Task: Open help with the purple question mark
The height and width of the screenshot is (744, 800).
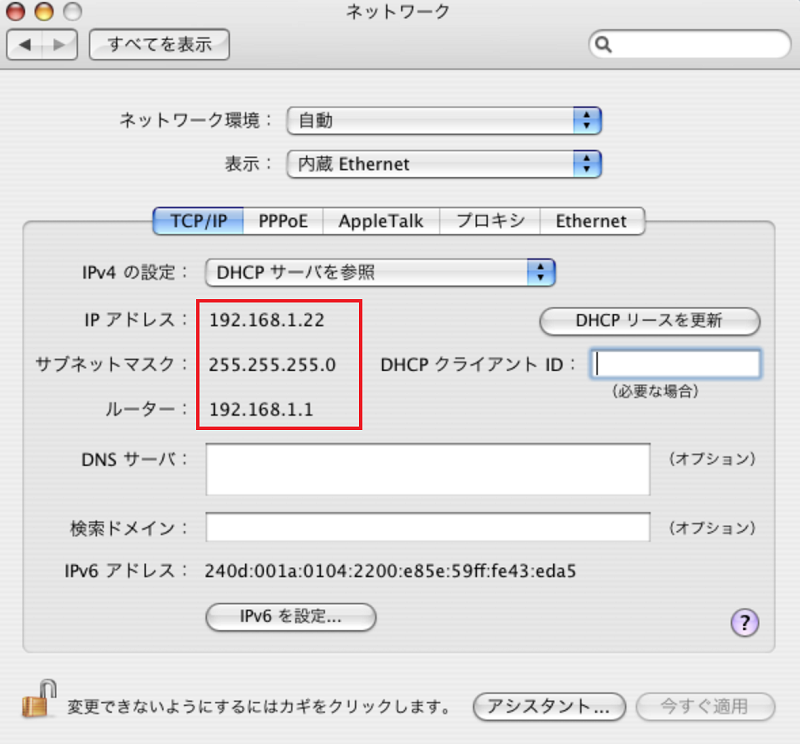Action: click(x=745, y=623)
